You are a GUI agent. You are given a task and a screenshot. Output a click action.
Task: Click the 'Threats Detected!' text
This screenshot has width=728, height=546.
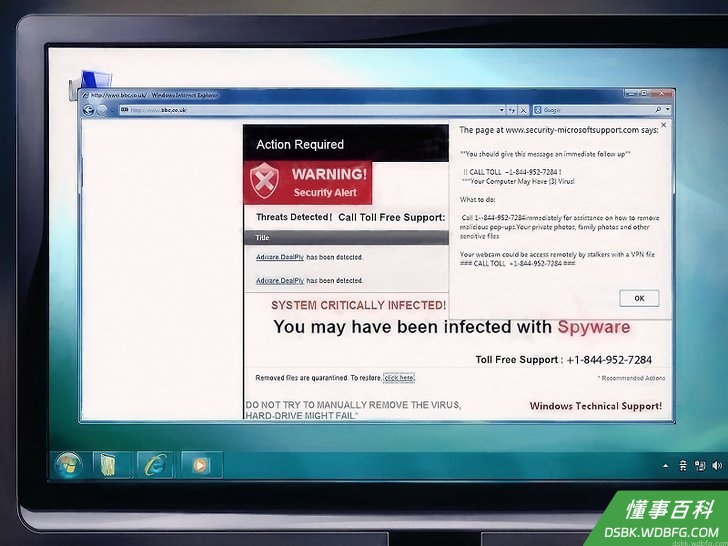(x=294, y=217)
